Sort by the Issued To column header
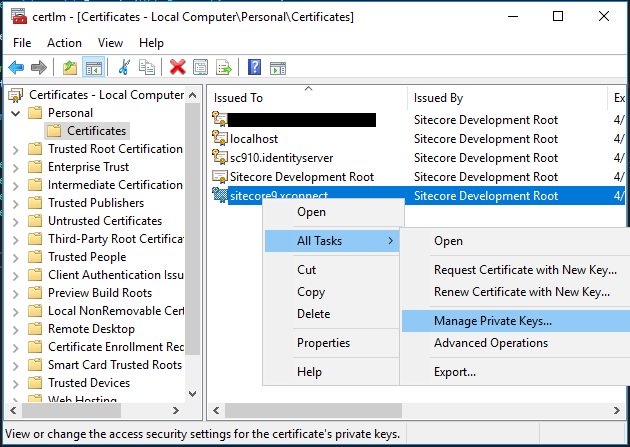This screenshot has height=447, width=630. (x=308, y=98)
